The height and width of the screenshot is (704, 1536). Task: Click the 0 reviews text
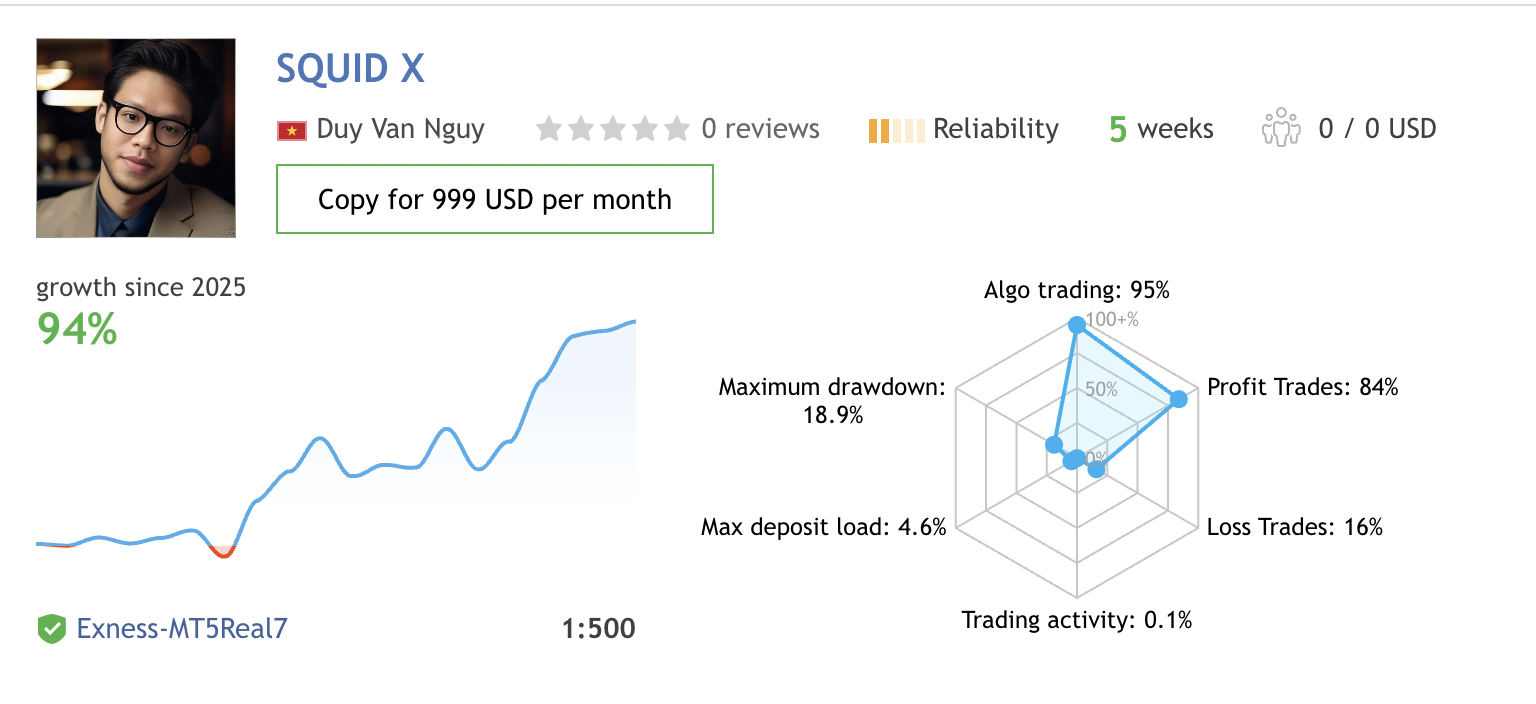point(760,129)
